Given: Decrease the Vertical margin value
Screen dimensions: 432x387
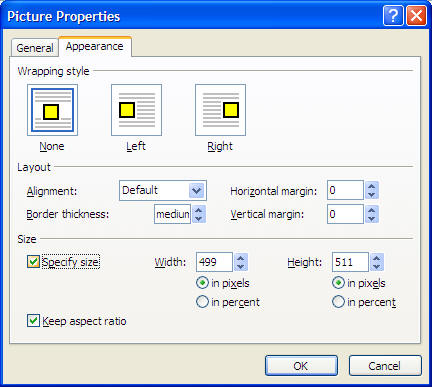Looking at the screenshot, I should (372, 219).
